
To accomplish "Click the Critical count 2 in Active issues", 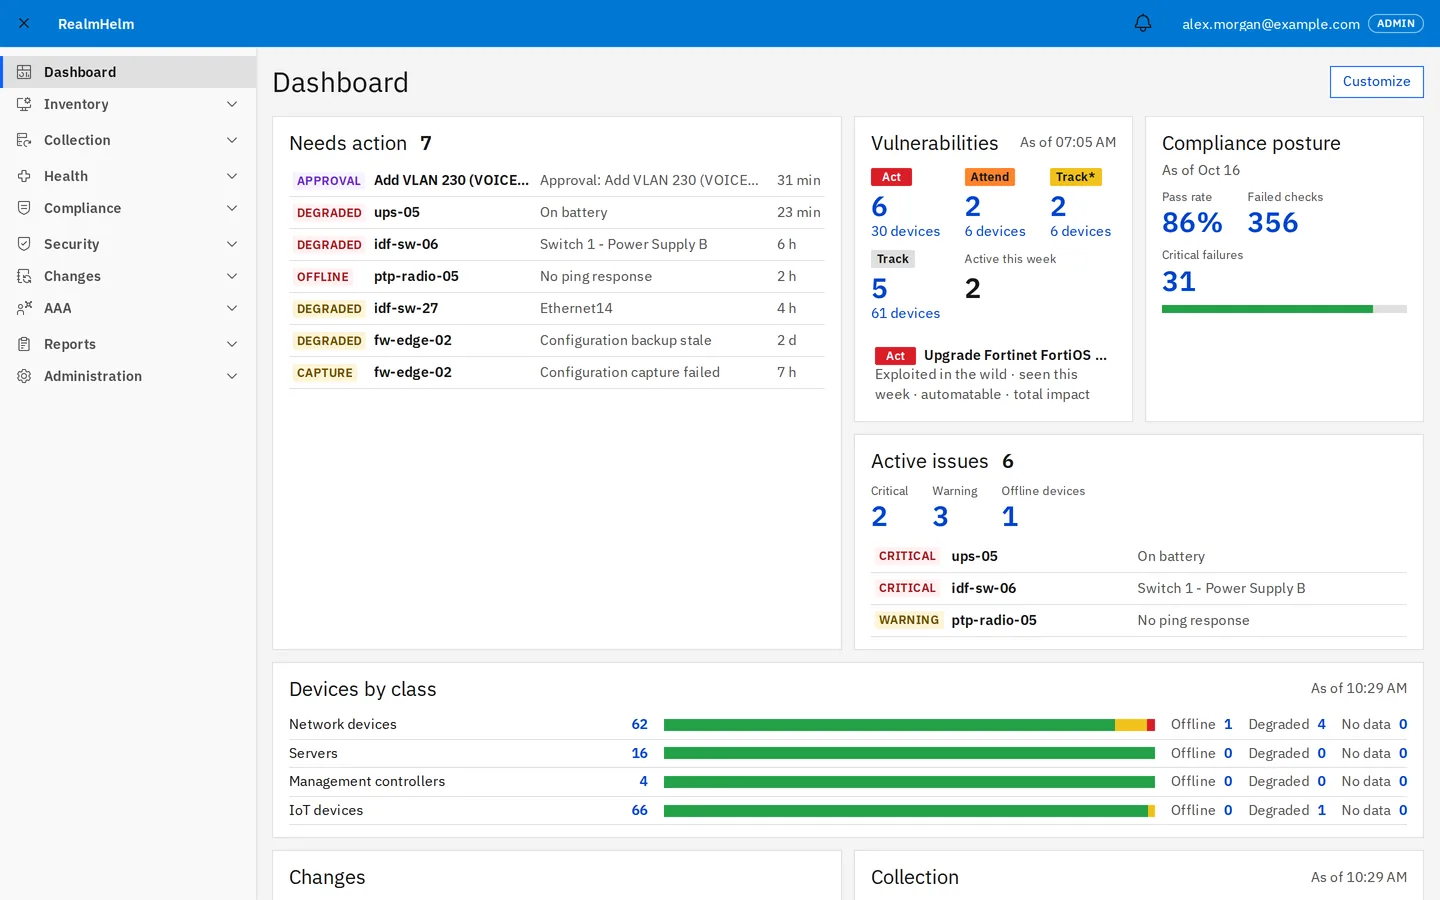I will pyautogui.click(x=879, y=516).
